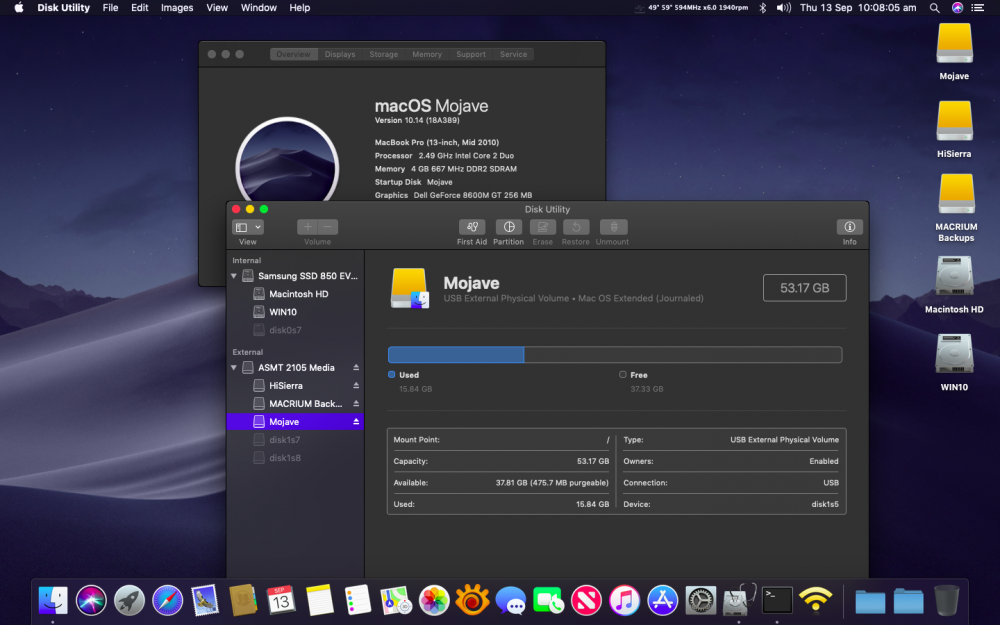Select Macintosh HD in the sidebar
Viewport: 1000px width, 625px height.
point(295,294)
